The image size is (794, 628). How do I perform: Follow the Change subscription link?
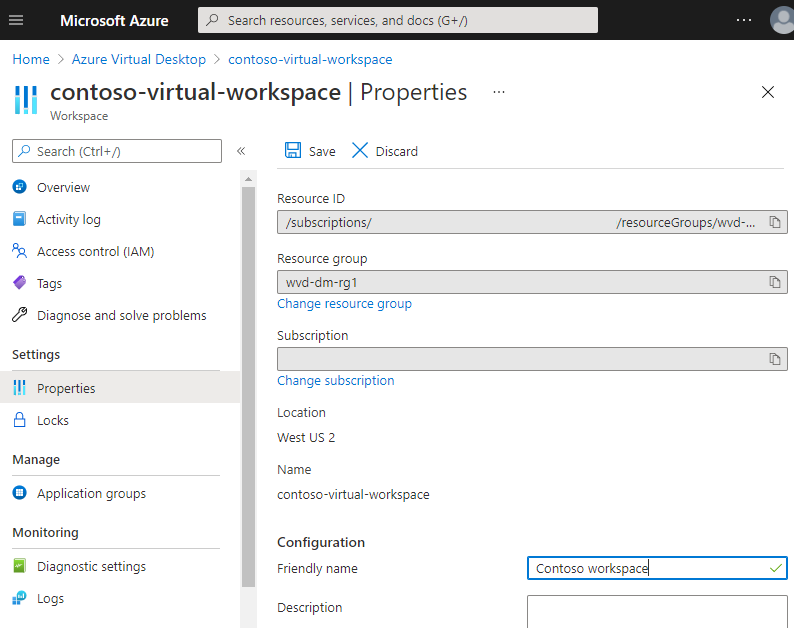[335, 380]
